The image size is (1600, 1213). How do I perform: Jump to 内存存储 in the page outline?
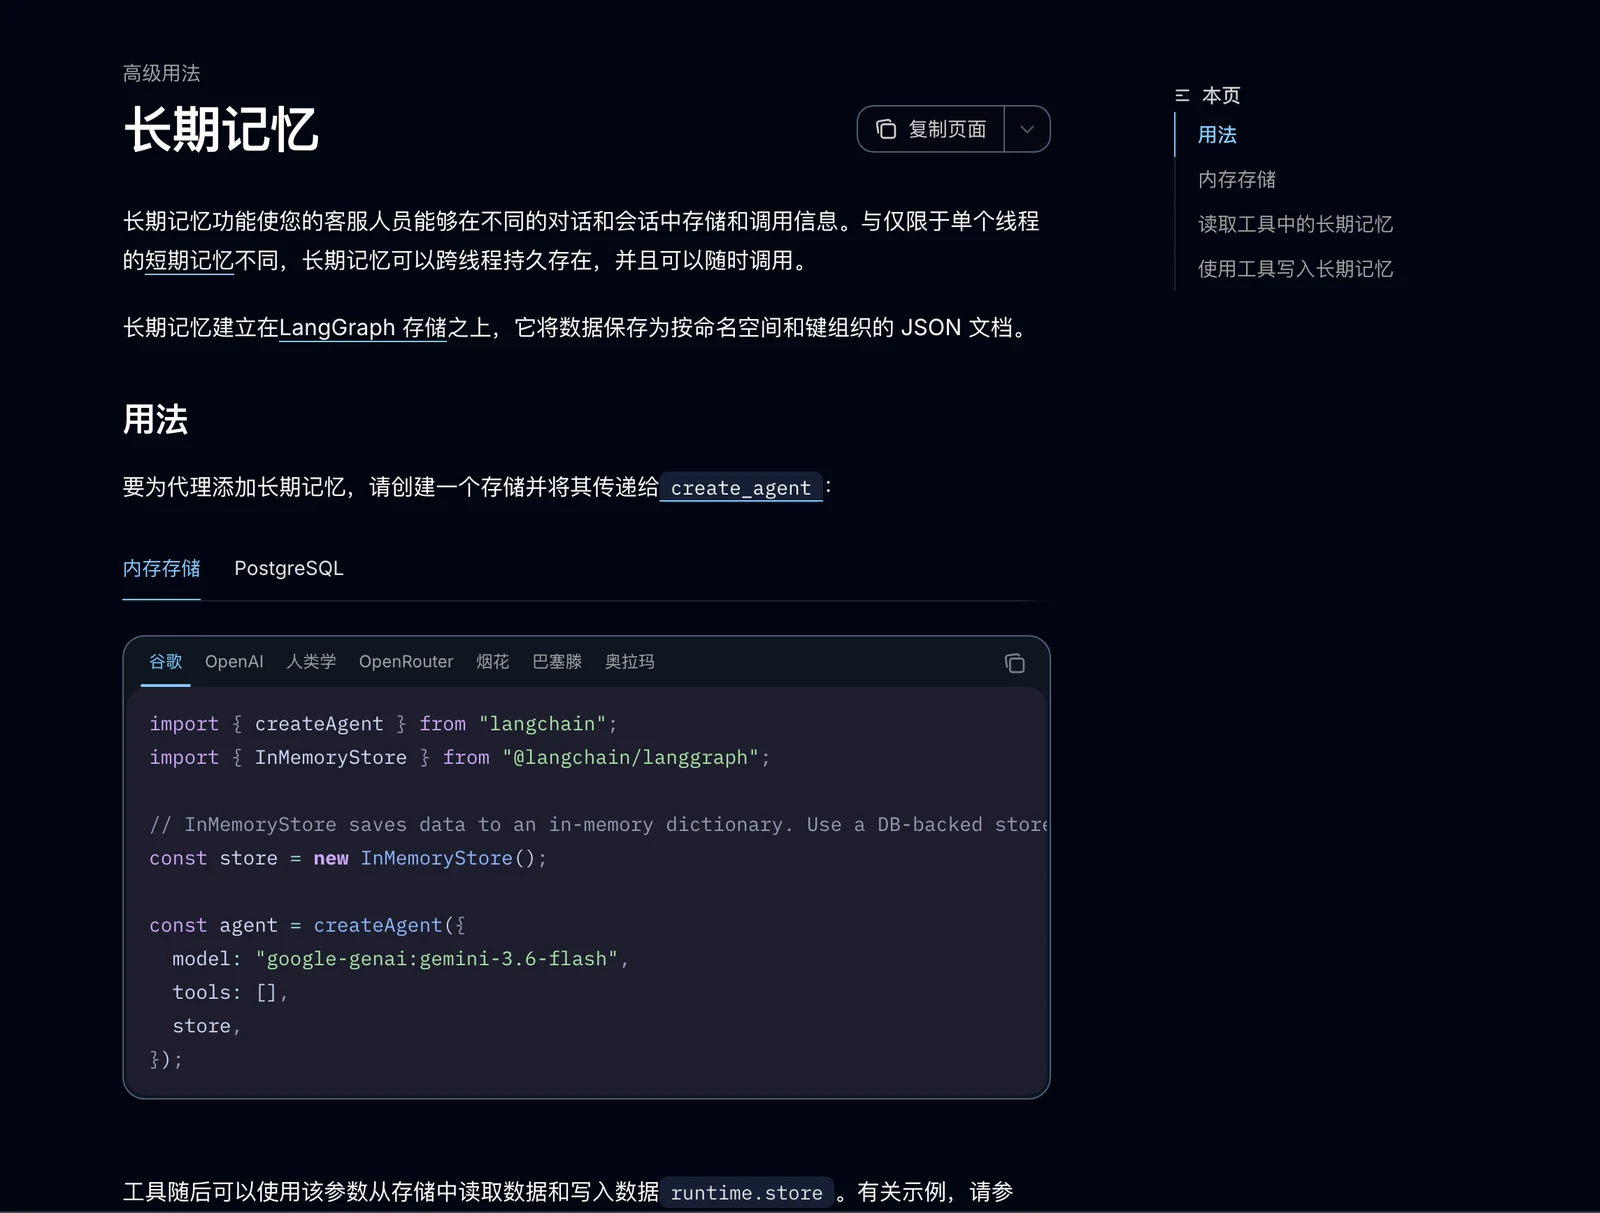tap(1237, 180)
